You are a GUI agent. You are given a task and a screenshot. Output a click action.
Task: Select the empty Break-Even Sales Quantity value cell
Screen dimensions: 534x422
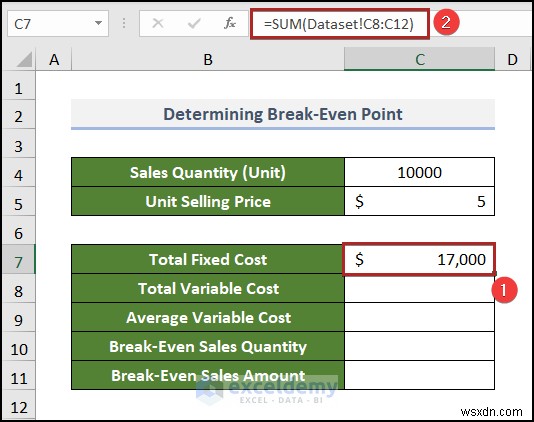[x=420, y=346]
